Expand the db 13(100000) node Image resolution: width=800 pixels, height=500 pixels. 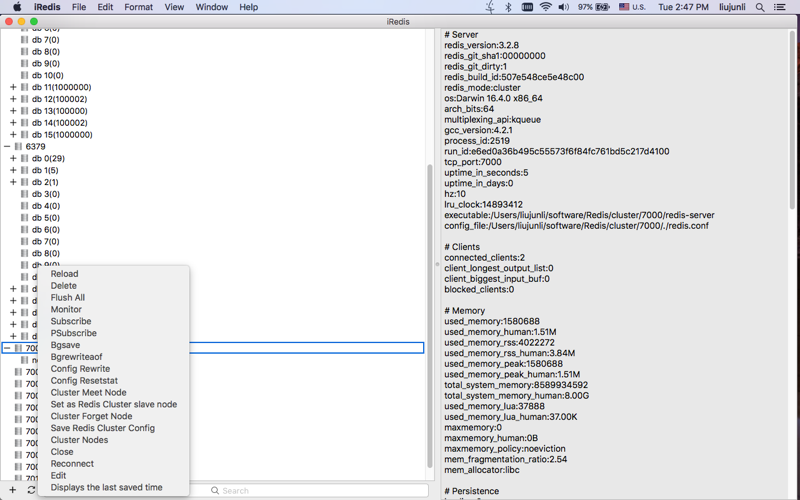(x=13, y=111)
